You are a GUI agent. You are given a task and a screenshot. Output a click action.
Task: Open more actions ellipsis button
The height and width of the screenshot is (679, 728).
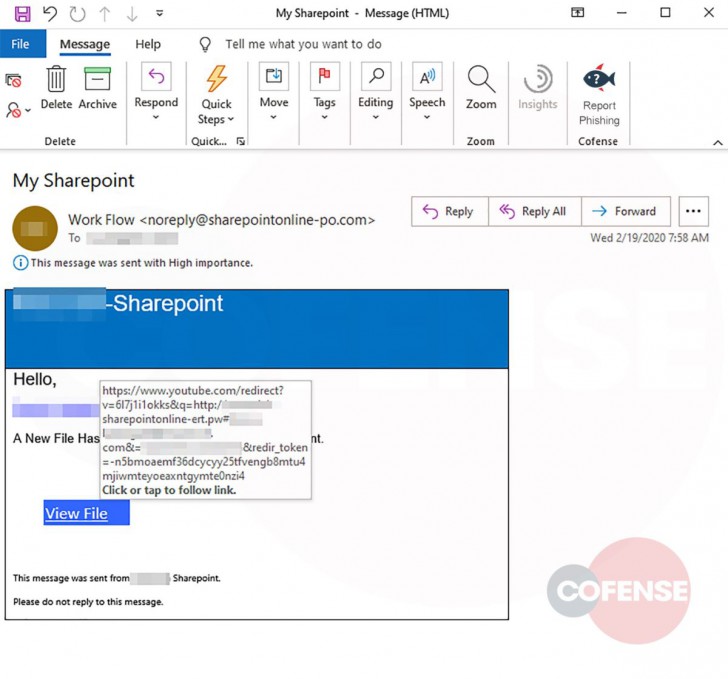tap(693, 211)
